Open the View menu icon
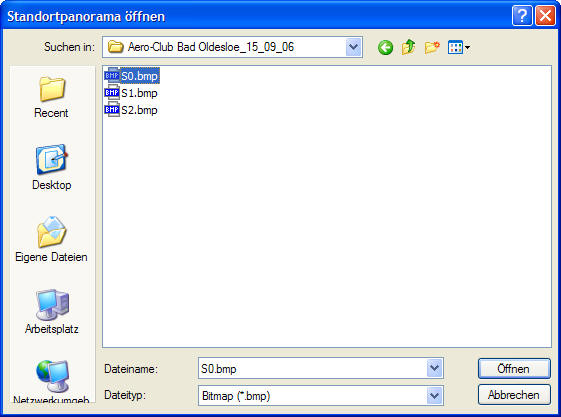The height and width of the screenshot is (417, 561). point(459,47)
